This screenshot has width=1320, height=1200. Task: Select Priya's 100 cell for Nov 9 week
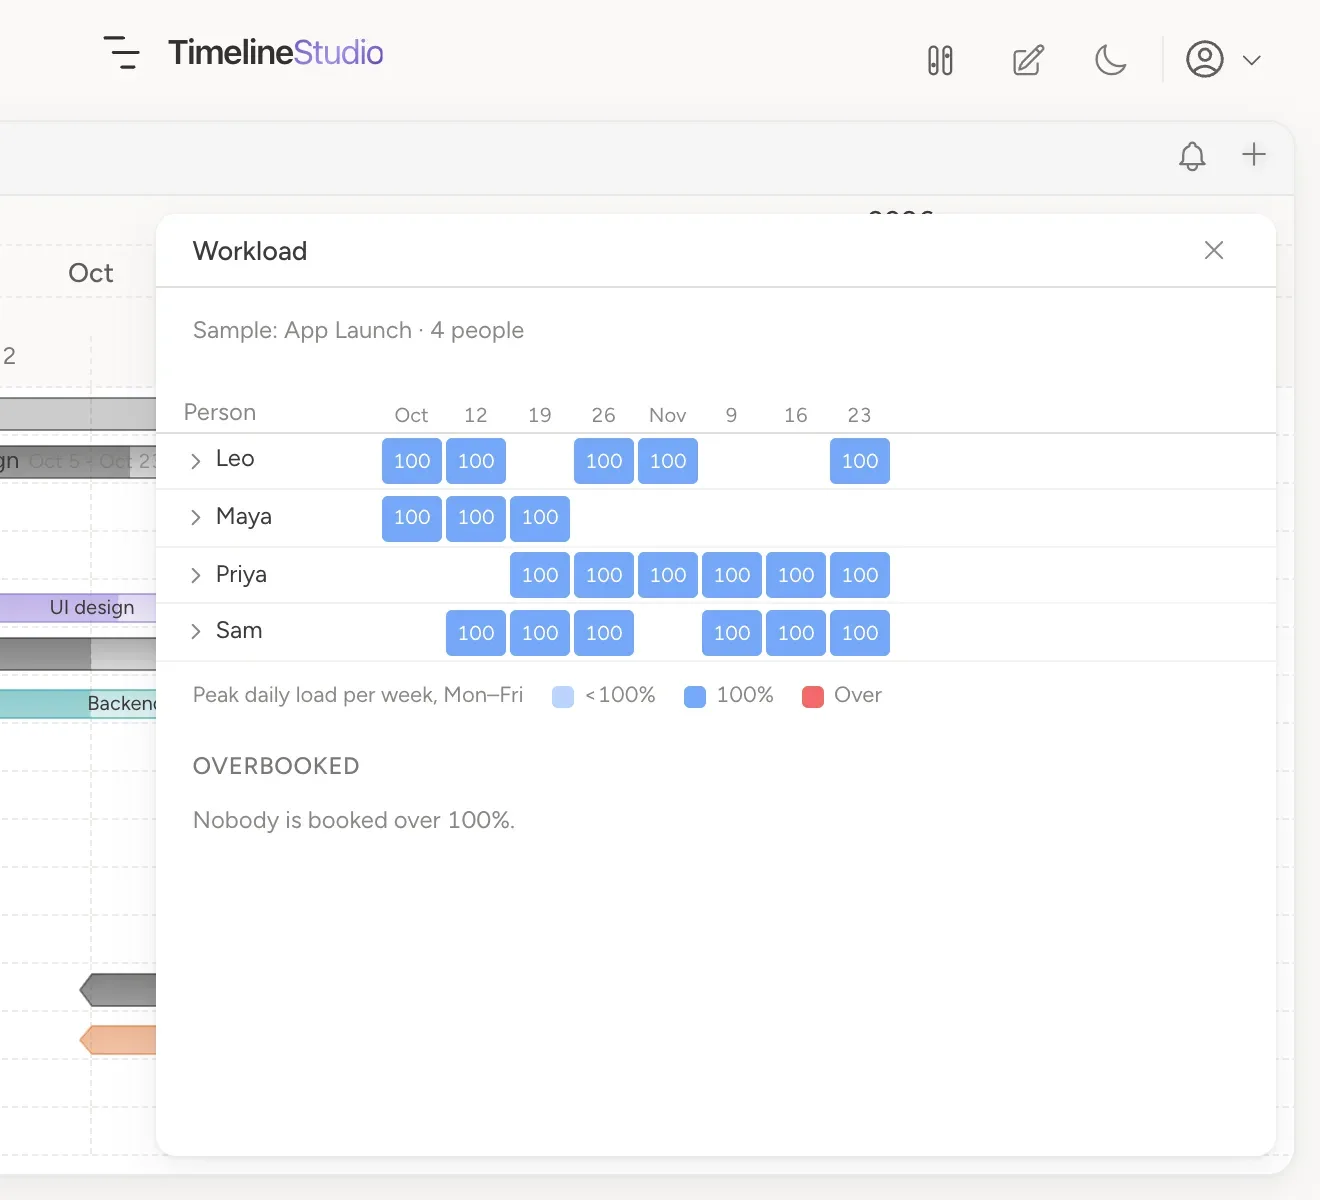(x=732, y=575)
